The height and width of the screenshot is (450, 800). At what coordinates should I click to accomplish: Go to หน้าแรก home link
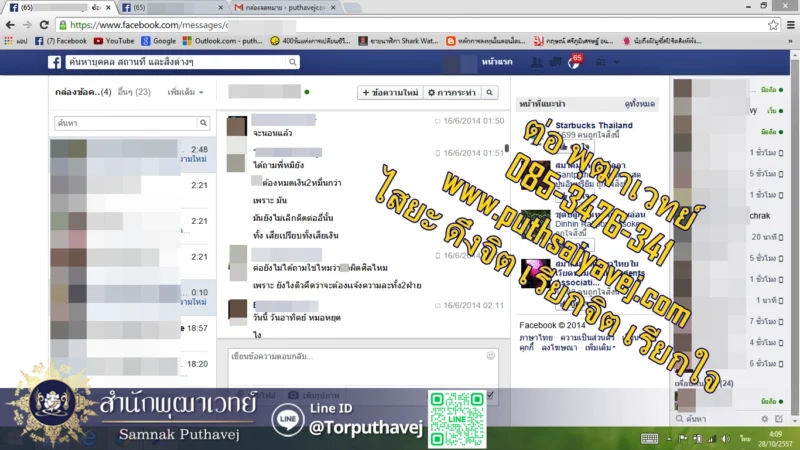[497, 62]
